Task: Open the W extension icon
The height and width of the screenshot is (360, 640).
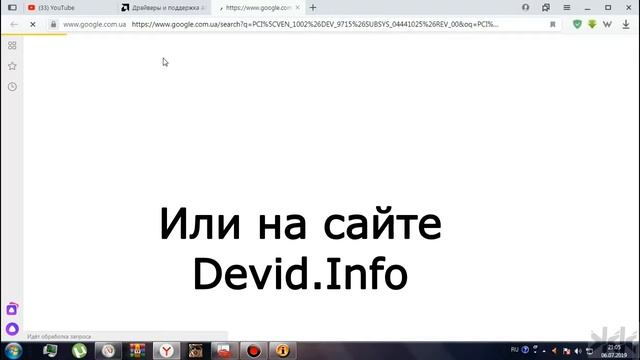Action: (607, 24)
